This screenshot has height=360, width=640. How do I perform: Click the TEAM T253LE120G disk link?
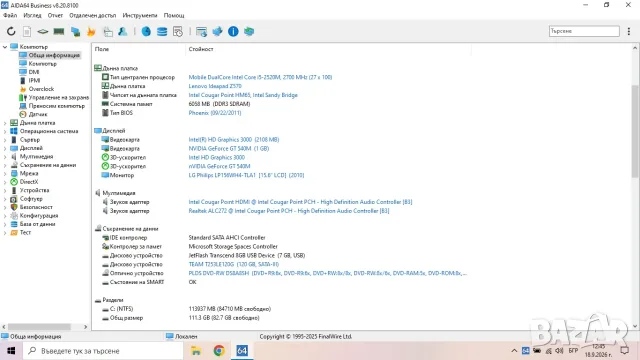coord(233,264)
